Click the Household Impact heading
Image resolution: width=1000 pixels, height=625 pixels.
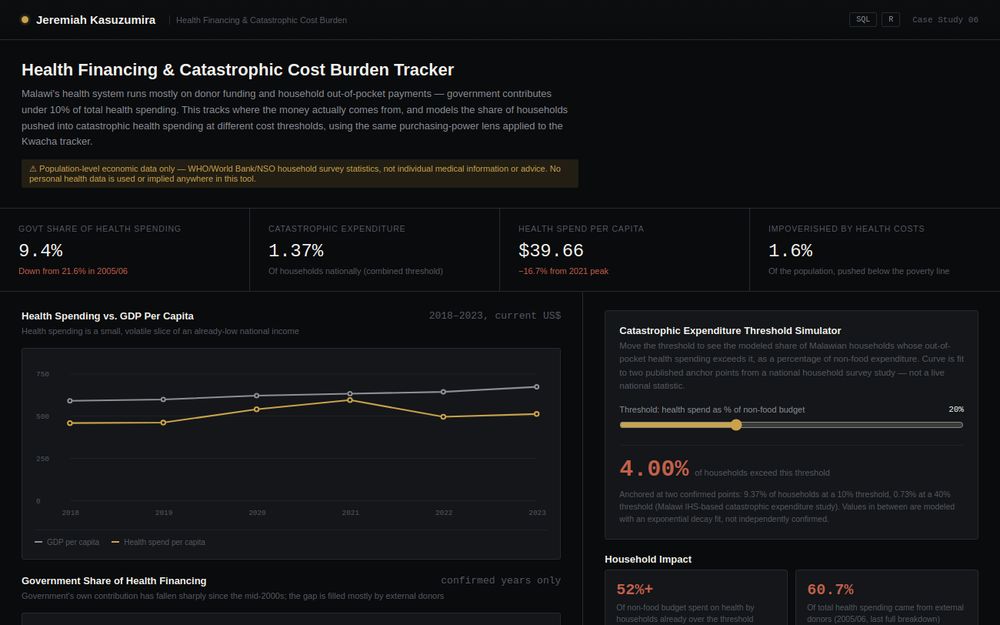click(648, 559)
